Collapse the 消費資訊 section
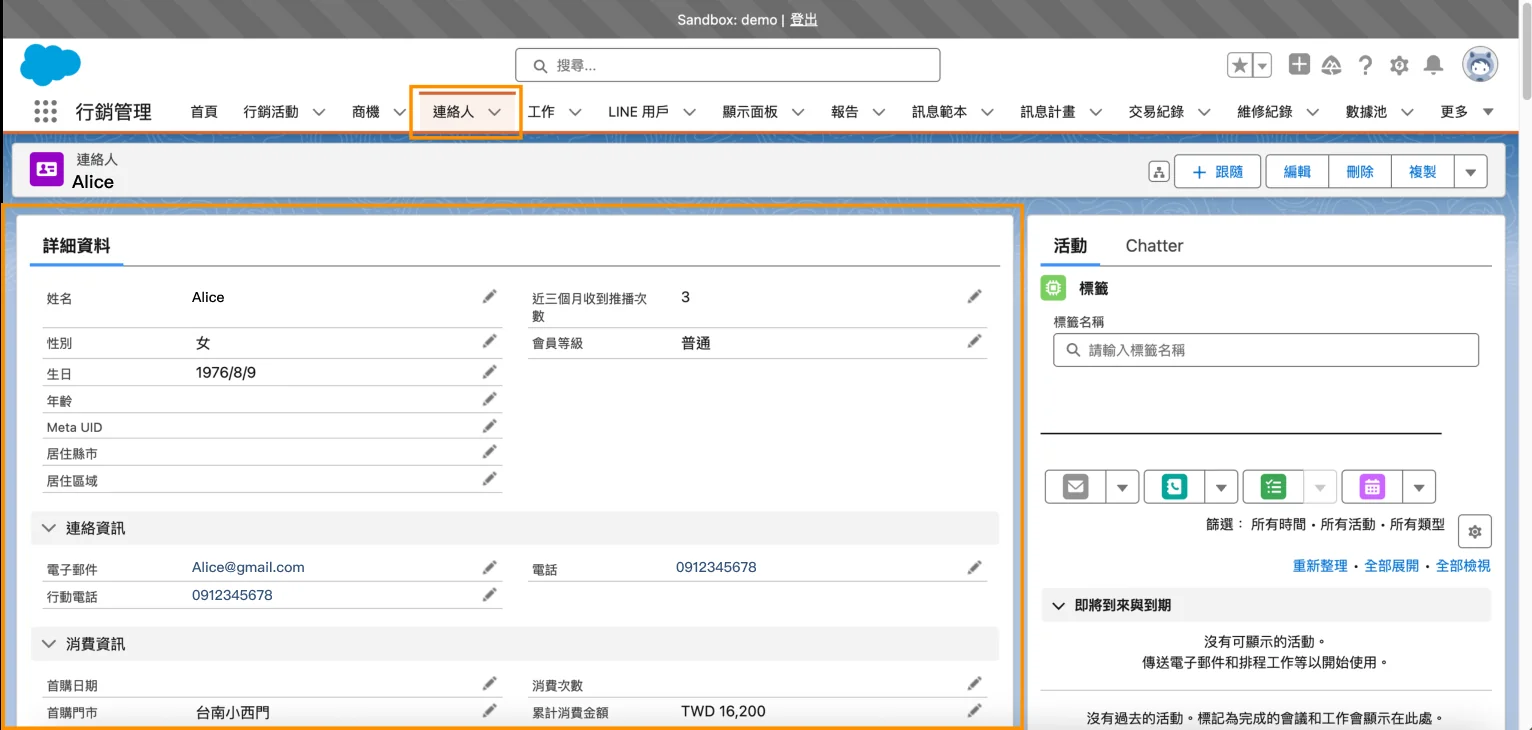Screen dimensions: 1532x730 click(x=49, y=644)
